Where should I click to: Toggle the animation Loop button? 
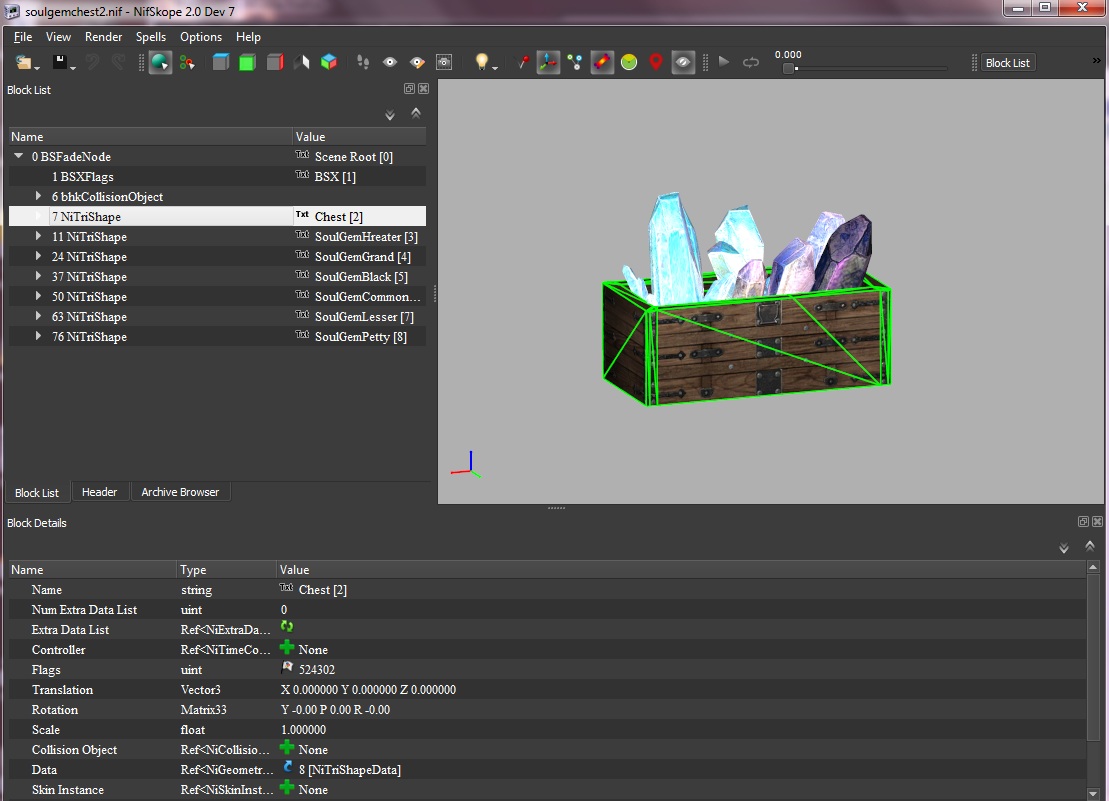tap(751, 62)
